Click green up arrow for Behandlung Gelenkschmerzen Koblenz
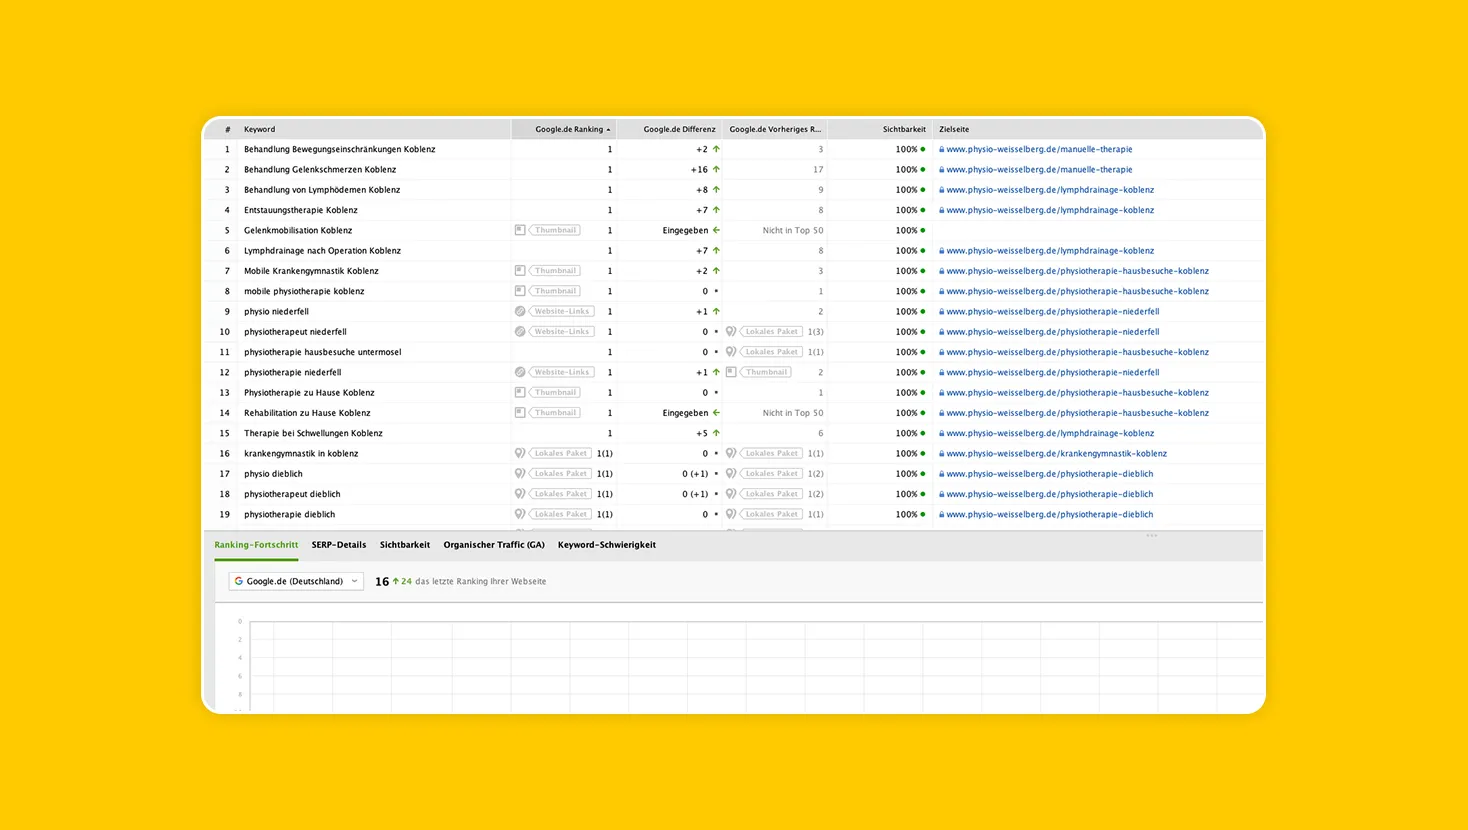The image size is (1468, 830). point(716,169)
